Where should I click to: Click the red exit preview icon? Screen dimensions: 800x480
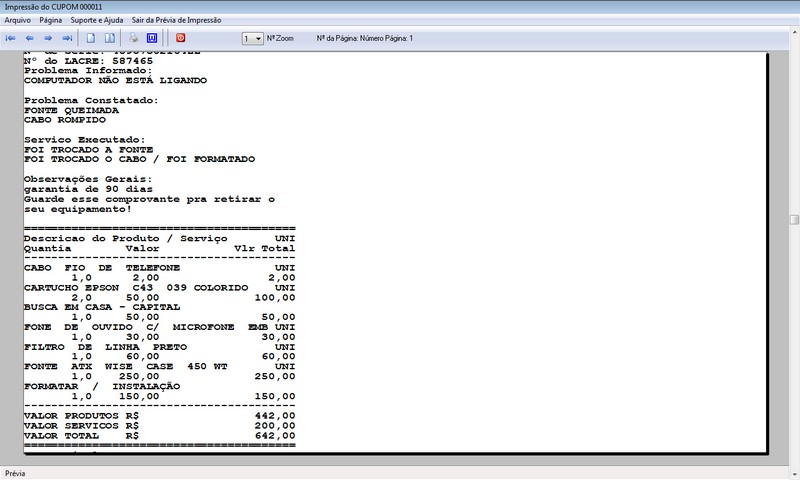[x=181, y=38]
